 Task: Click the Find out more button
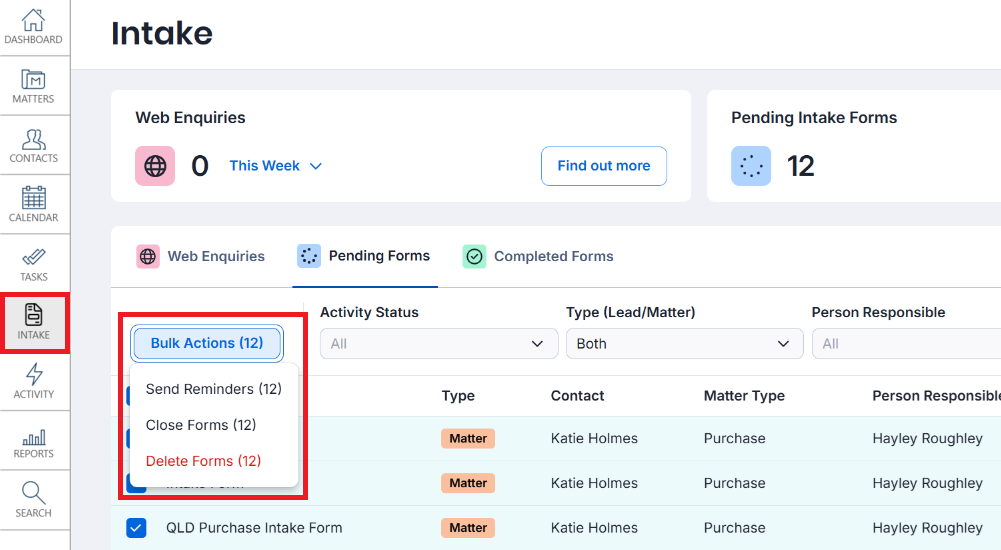tap(604, 166)
